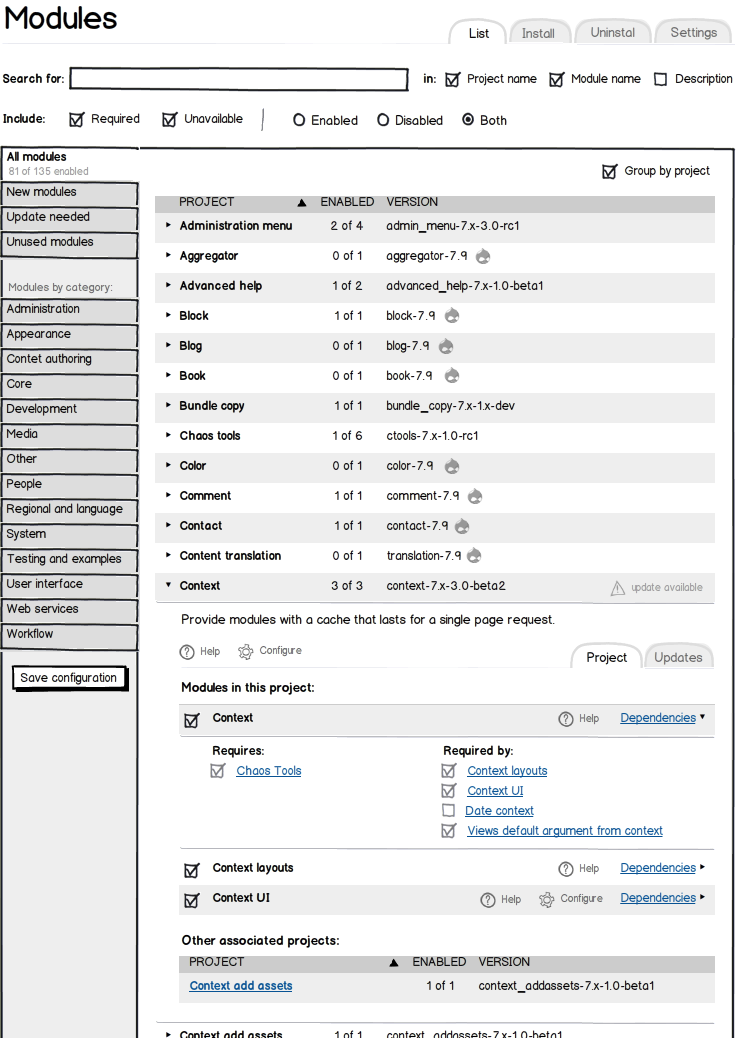Uncheck the Context module checkbox
This screenshot has height=1062, width=736.
click(192, 720)
